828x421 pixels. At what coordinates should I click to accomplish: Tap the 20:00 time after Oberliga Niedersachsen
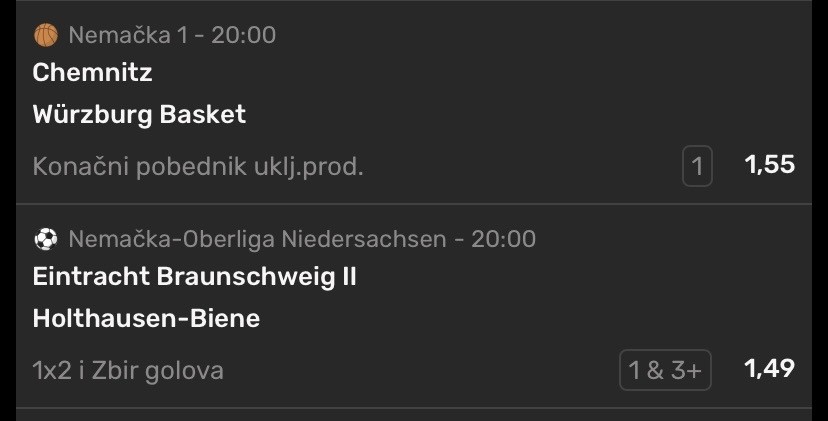point(503,239)
